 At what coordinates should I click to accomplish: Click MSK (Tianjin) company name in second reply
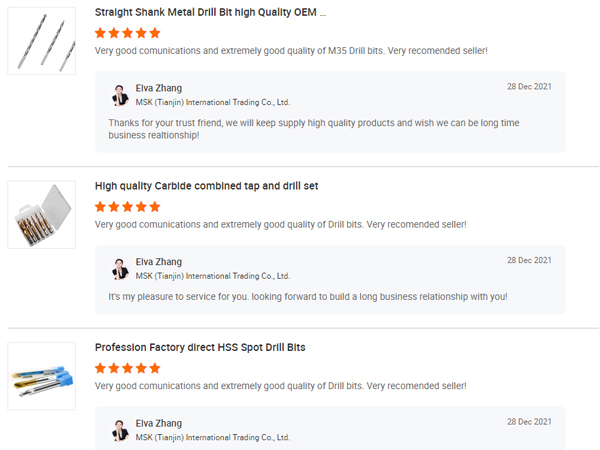coord(212,275)
